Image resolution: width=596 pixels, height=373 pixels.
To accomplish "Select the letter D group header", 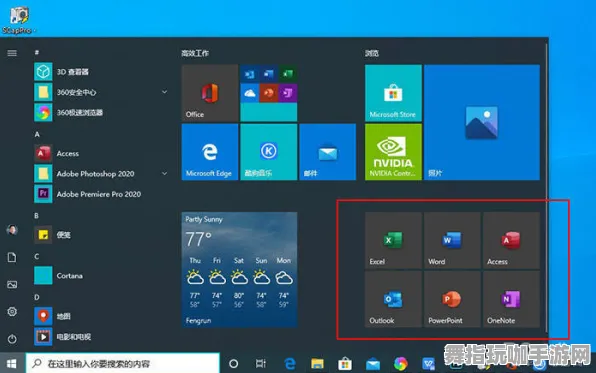I will tap(36, 297).
